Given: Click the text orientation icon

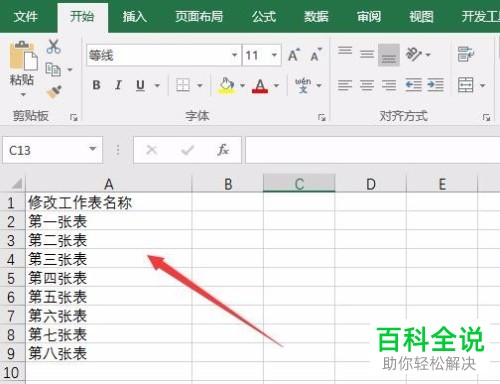Looking at the screenshot, I should point(414,54).
